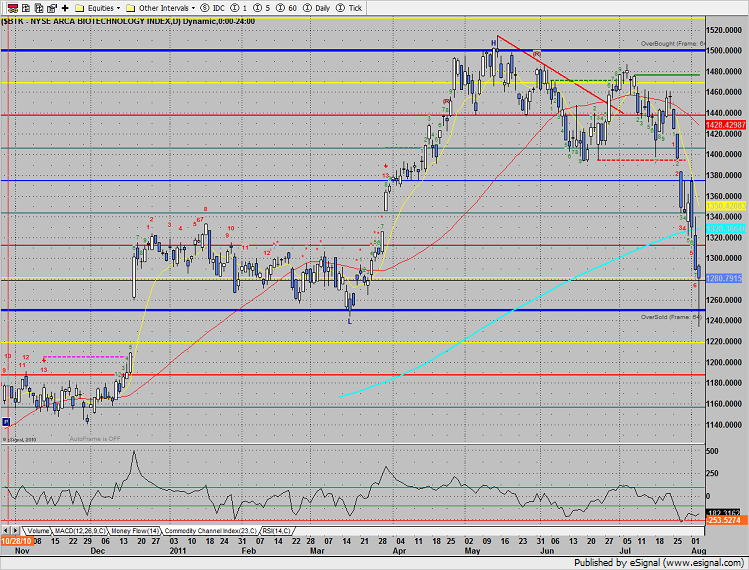Switch to the Daily interval
Screen dimensions: 749x570
[x=317, y=8]
